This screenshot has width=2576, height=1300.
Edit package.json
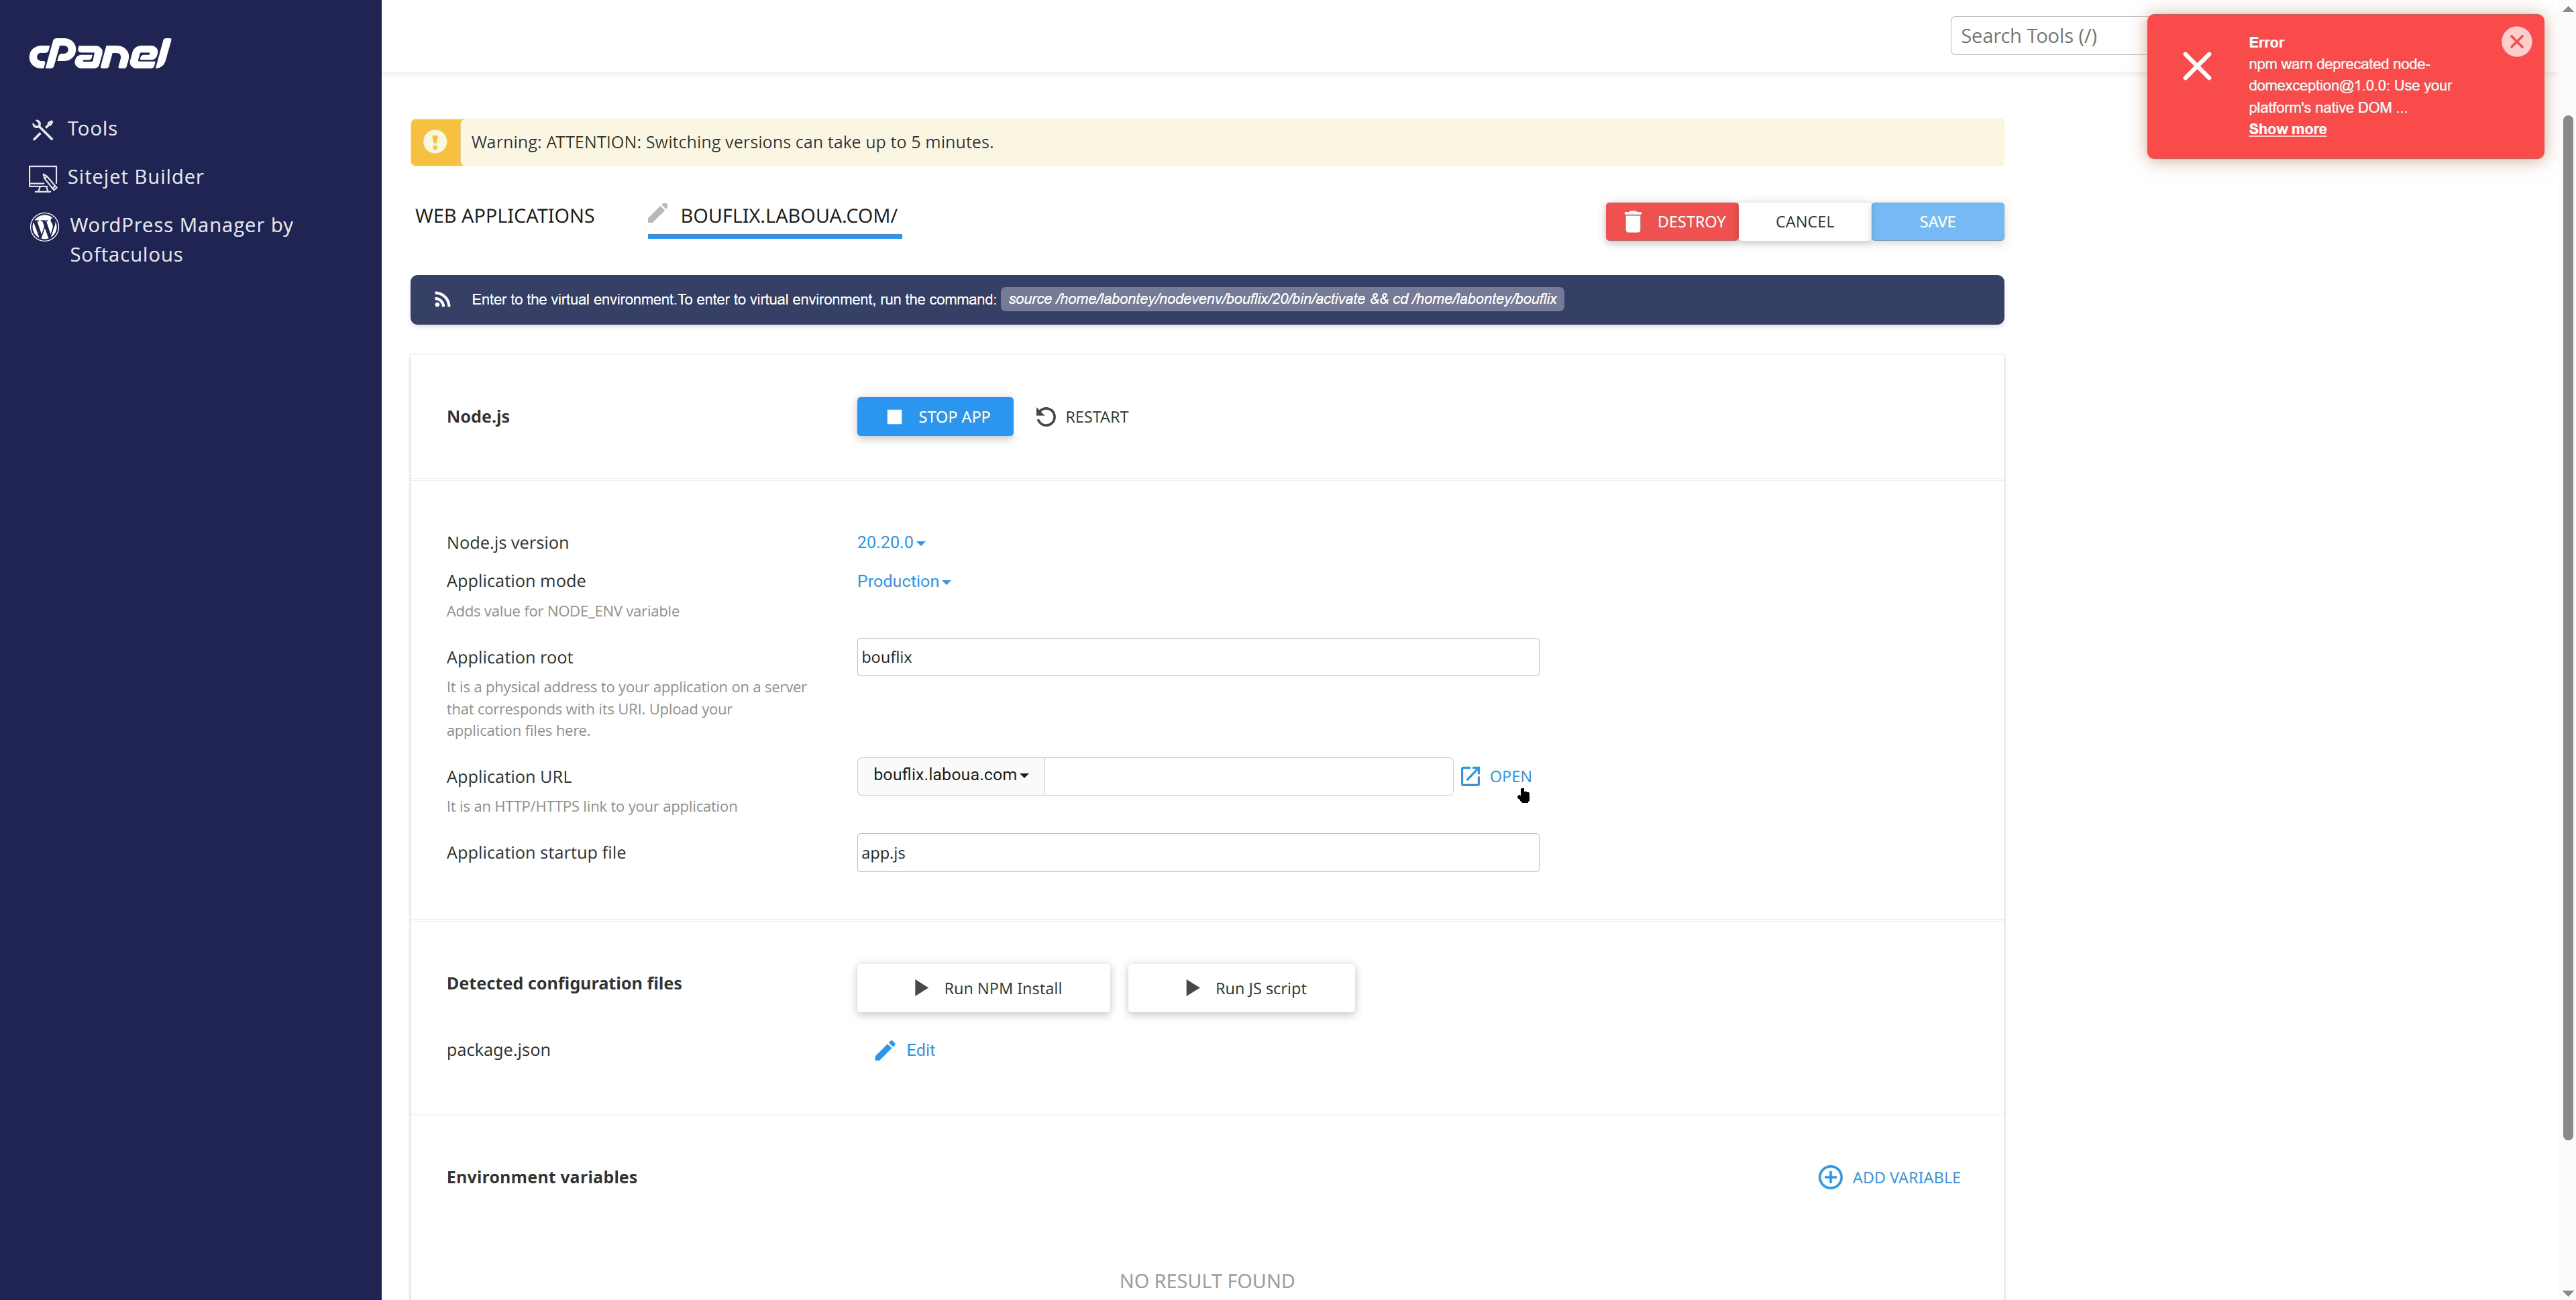[x=904, y=1050]
